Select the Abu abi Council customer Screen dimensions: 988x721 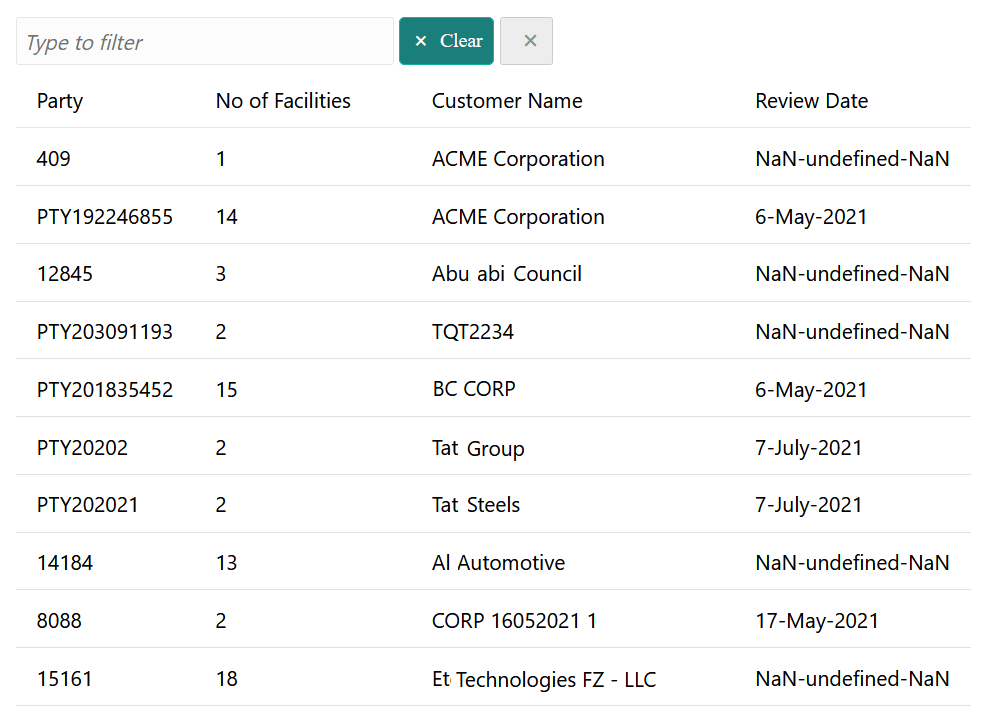tap(507, 274)
